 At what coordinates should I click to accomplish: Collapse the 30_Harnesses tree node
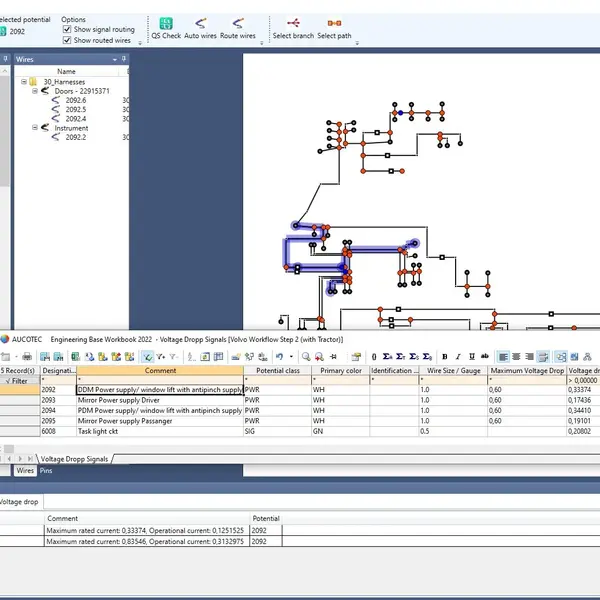point(22,82)
